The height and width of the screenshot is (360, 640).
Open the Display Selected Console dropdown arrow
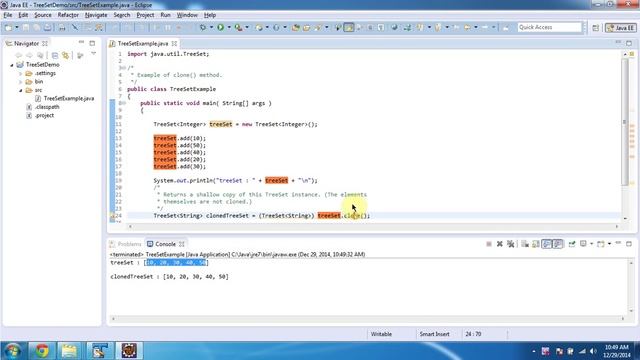click(591, 244)
